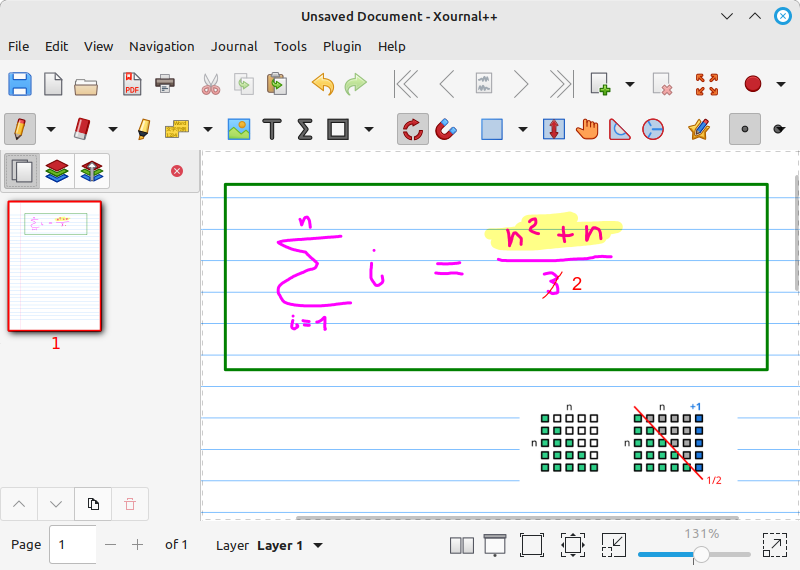Close the sidebar with red X button

[177, 171]
